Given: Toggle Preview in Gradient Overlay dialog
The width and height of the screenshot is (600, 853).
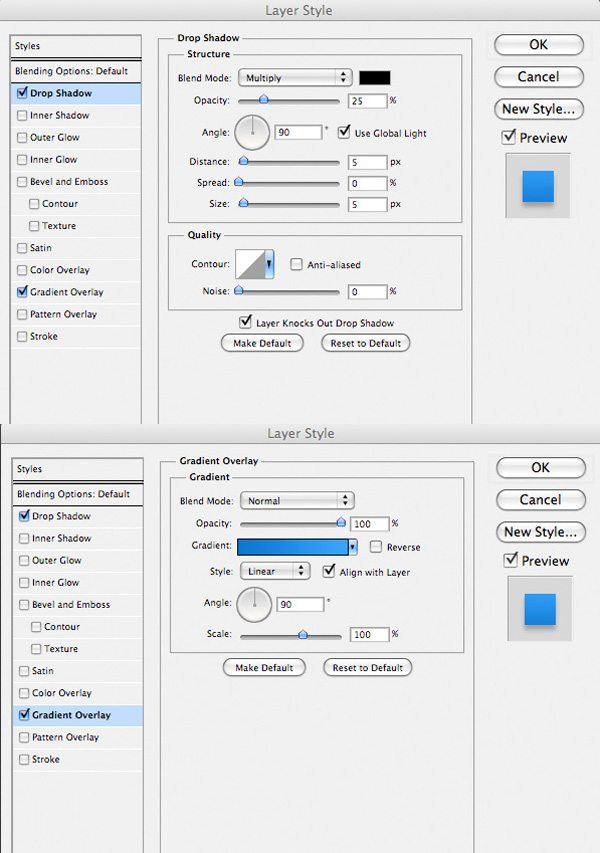Looking at the screenshot, I should pyautogui.click(x=511, y=560).
